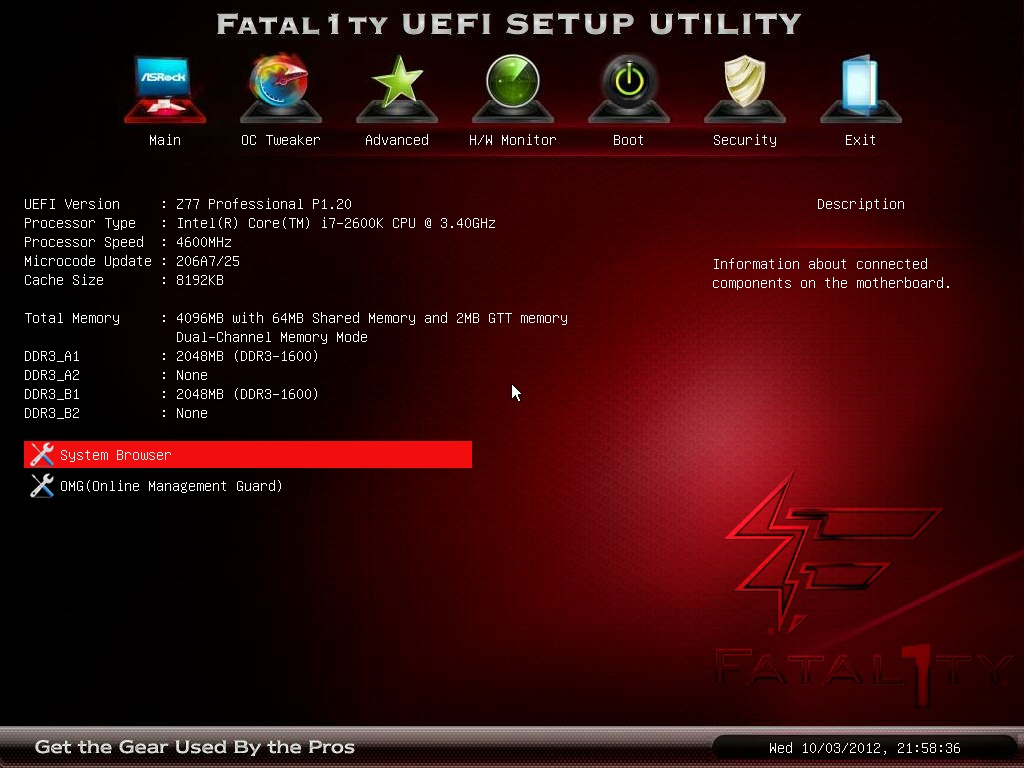
Task: Click the Boot power button icon
Action: (x=629, y=89)
